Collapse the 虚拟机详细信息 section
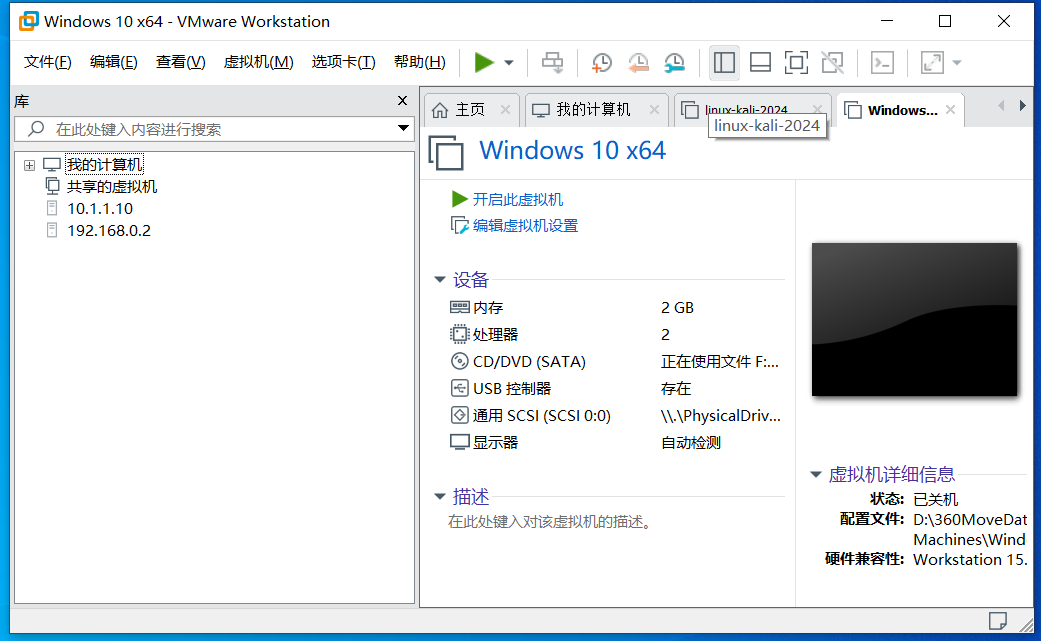 click(816, 474)
